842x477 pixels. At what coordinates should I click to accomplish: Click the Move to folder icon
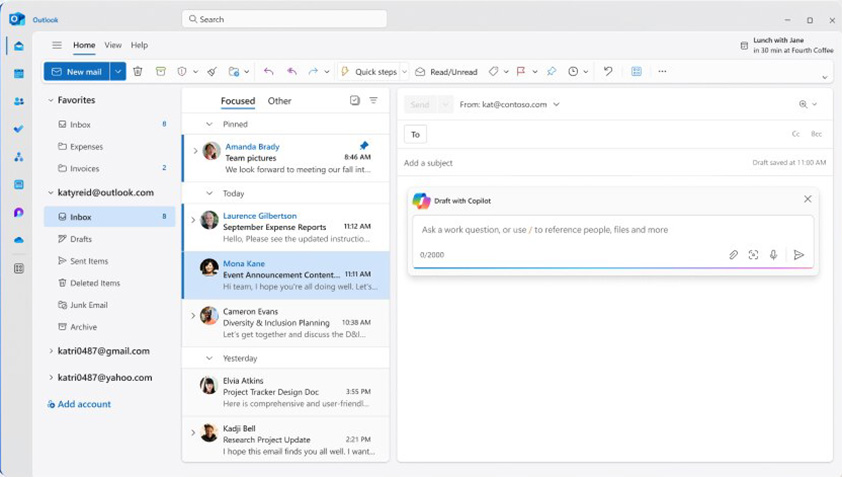234,71
